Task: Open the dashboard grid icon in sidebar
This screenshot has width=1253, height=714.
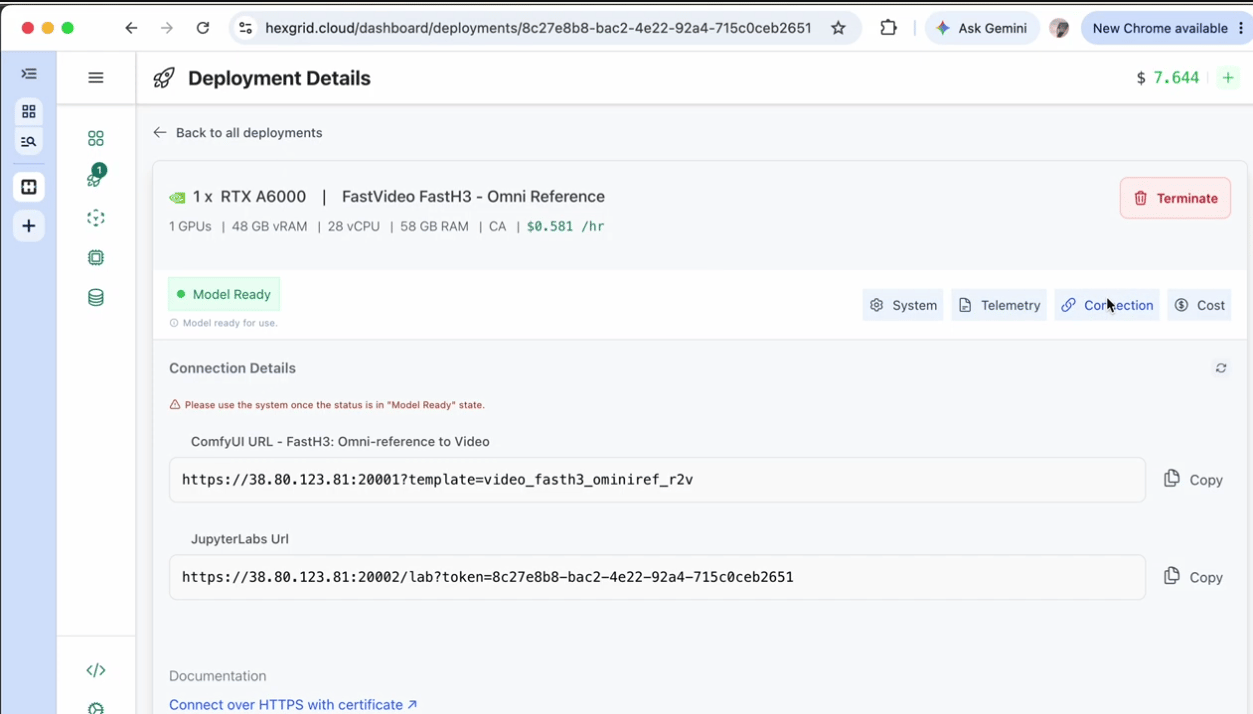Action: (96, 138)
